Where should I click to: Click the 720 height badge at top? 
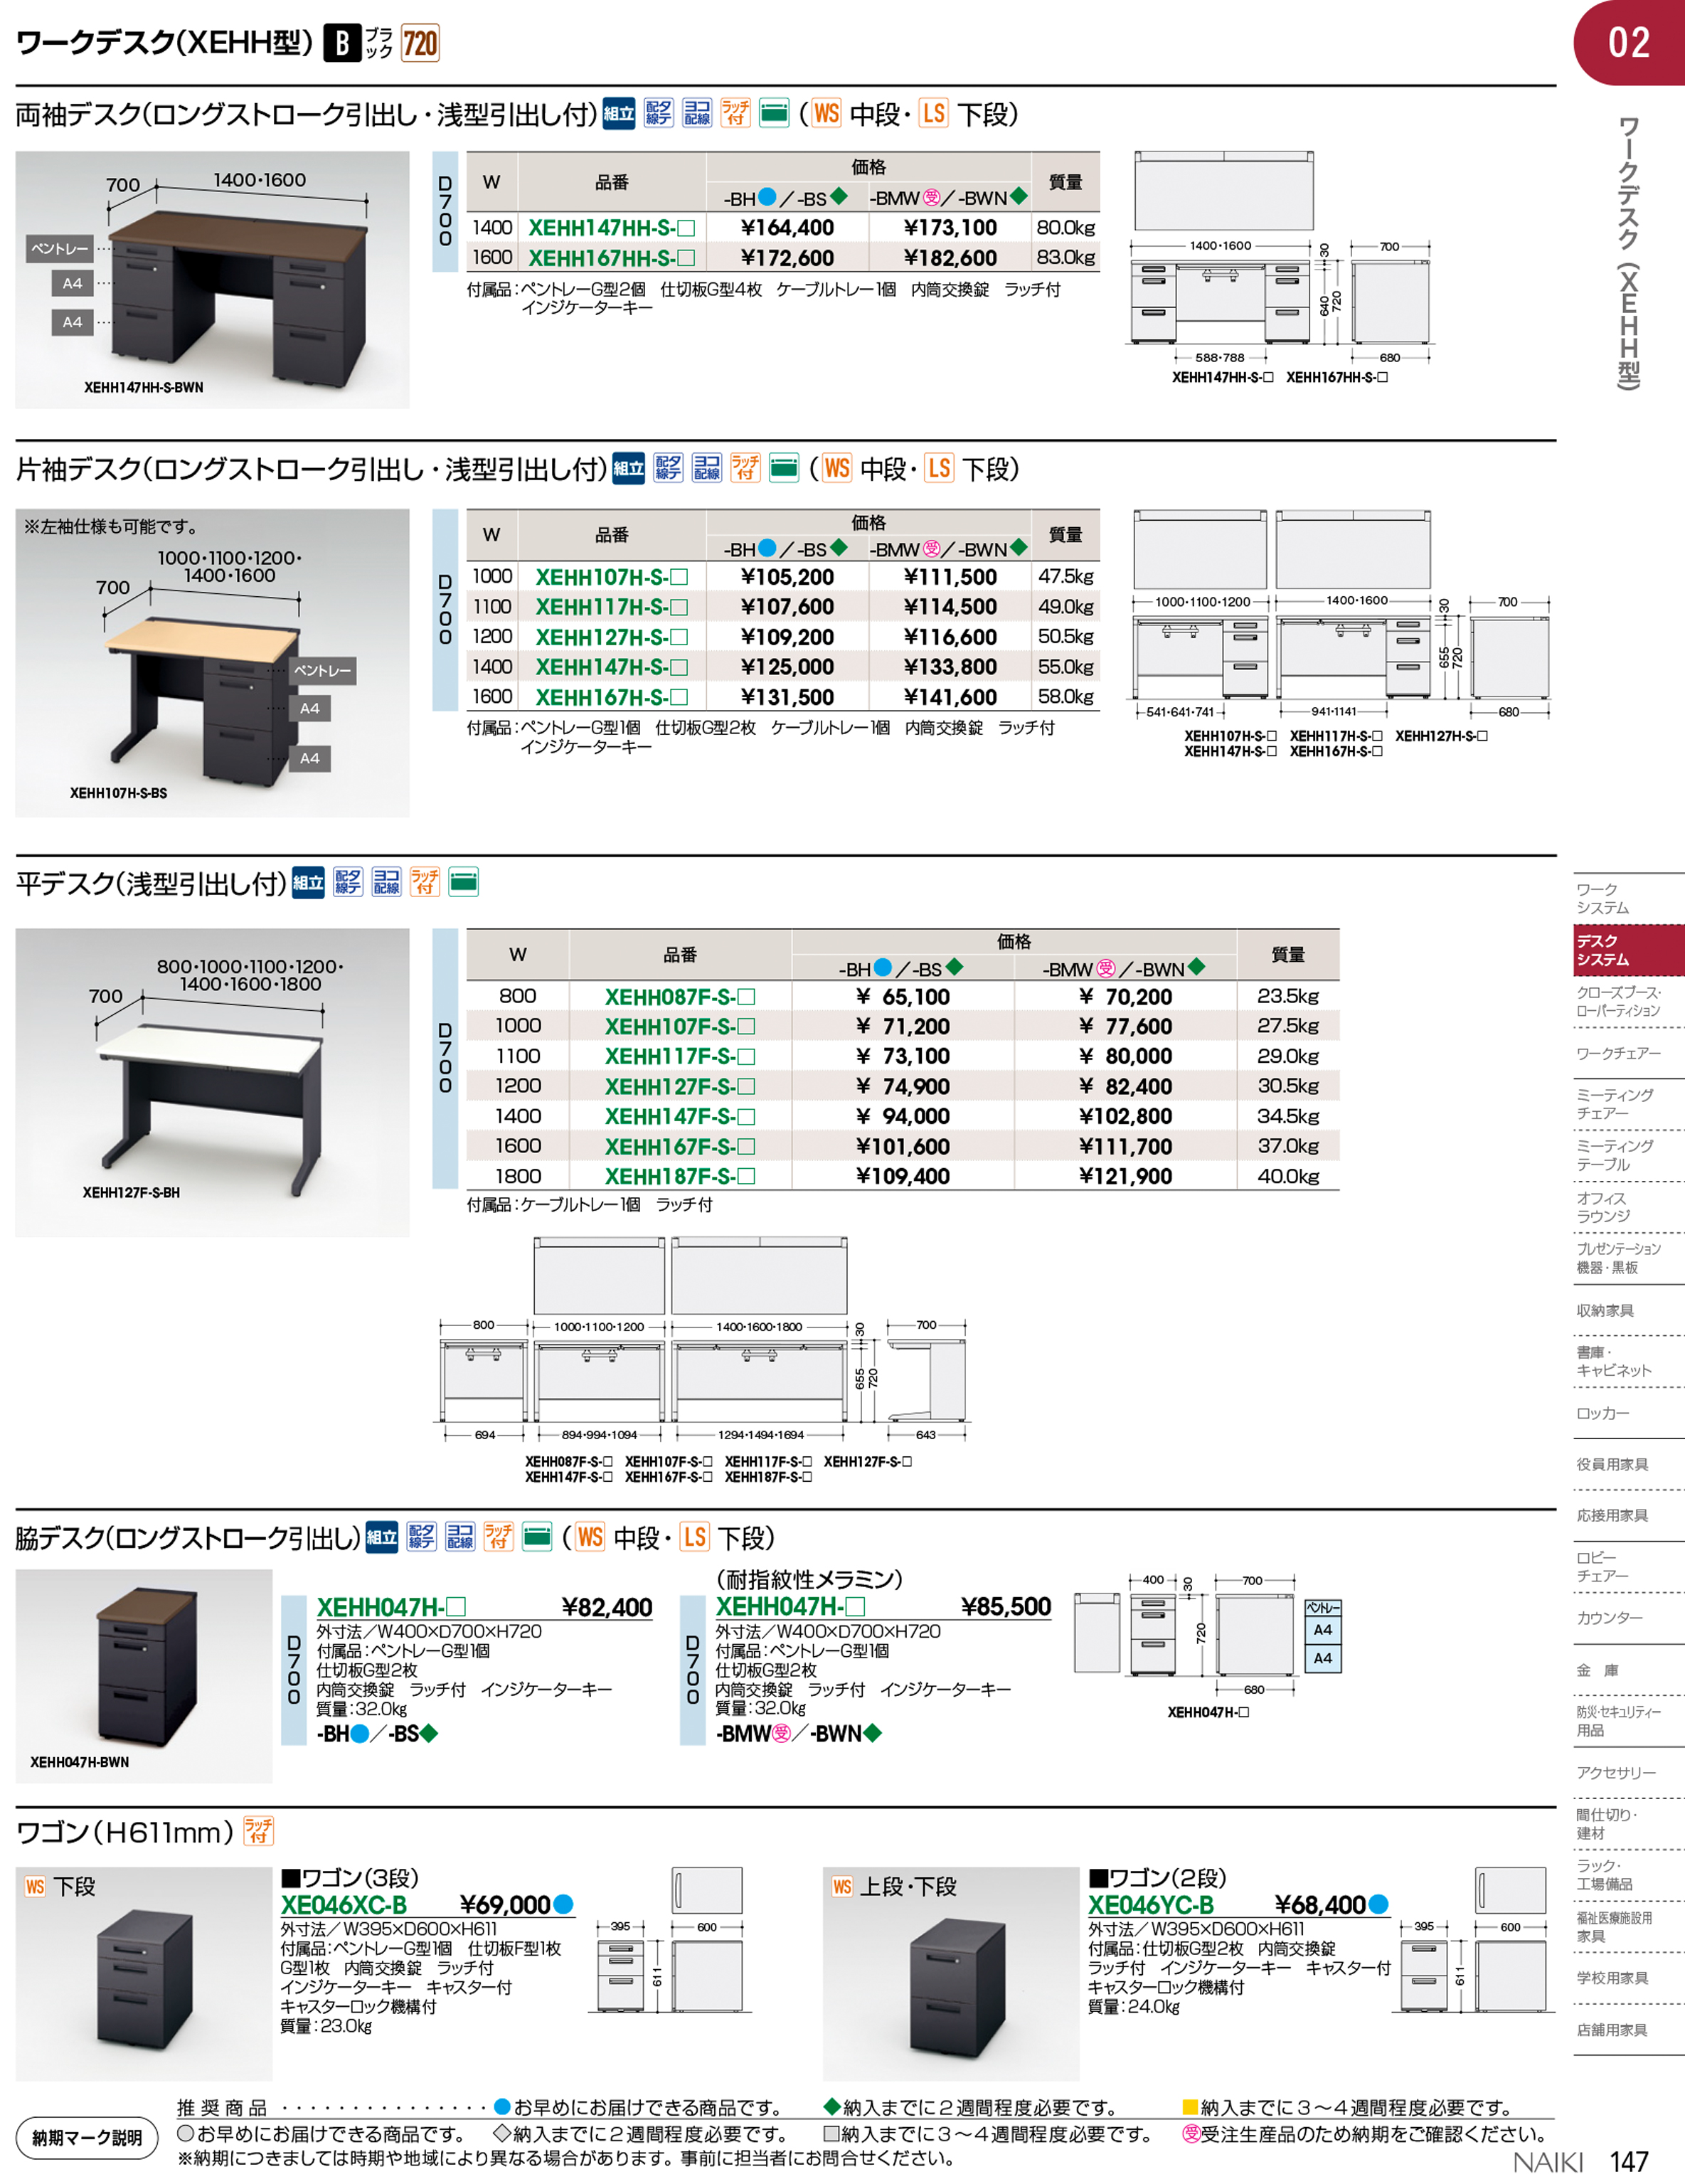pyautogui.click(x=420, y=43)
